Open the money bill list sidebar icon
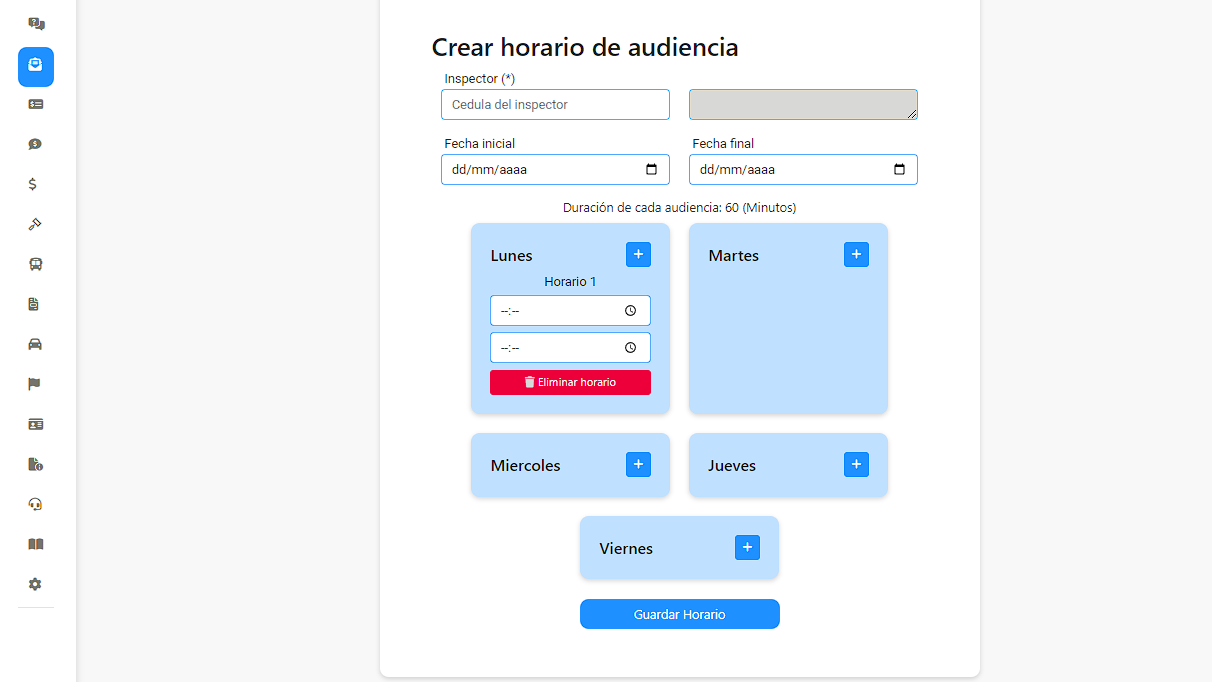The image size is (1212, 690). pyautogui.click(x=36, y=104)
